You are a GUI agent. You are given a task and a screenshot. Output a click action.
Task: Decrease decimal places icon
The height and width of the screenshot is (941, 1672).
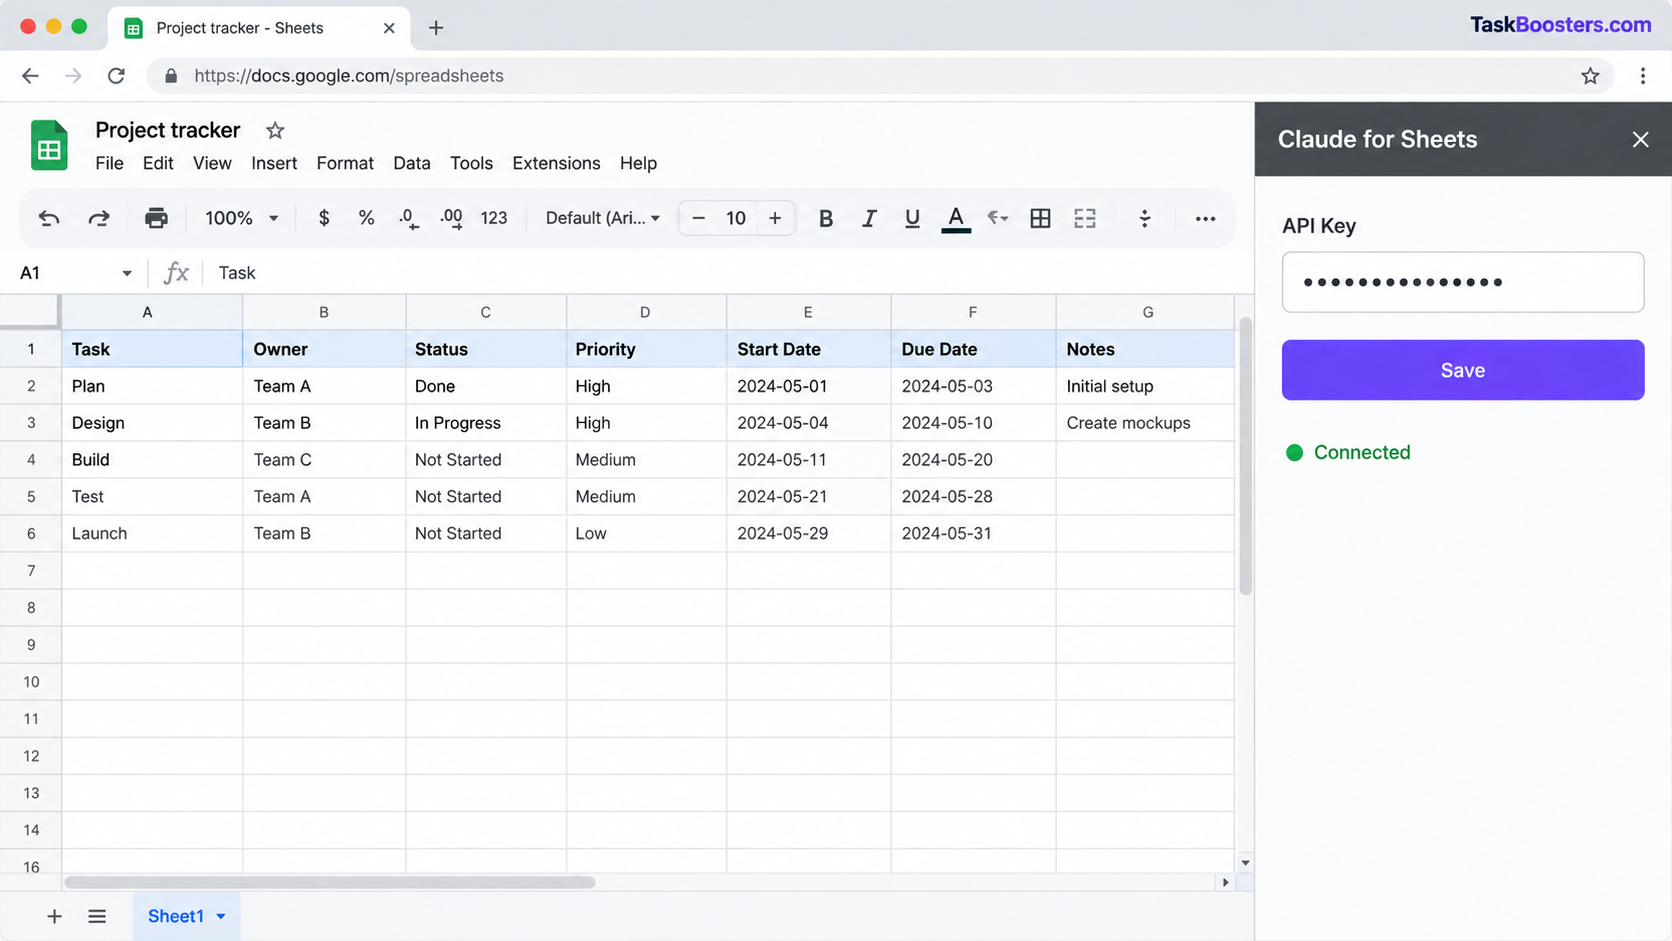coord(408,218)
